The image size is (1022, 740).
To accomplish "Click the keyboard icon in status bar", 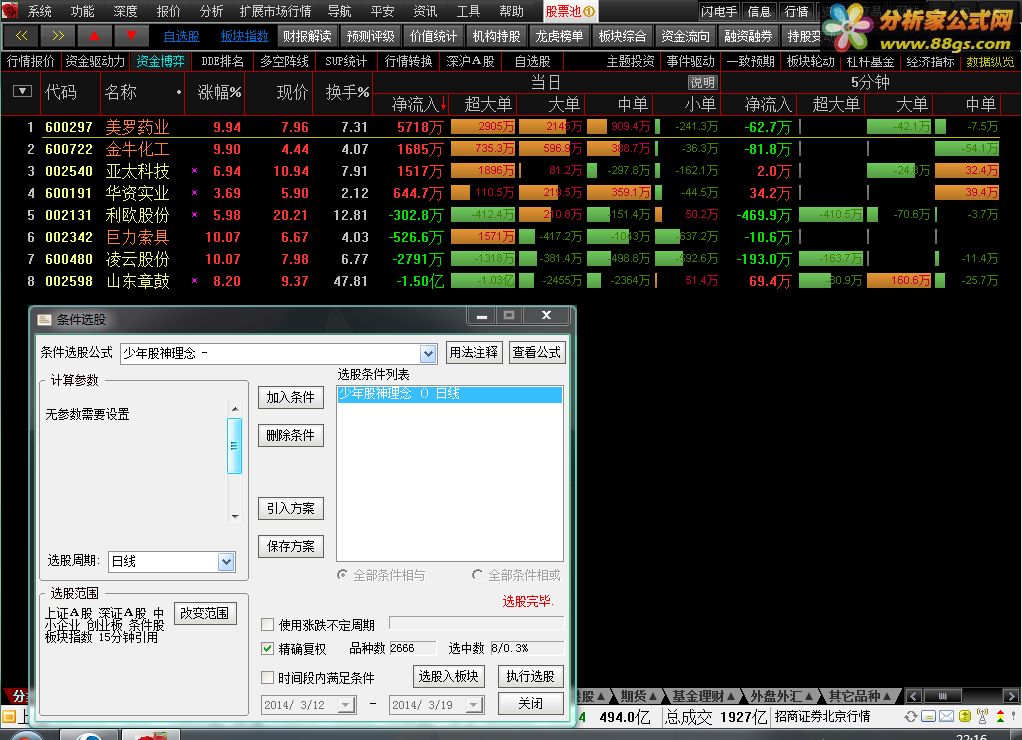I will pos(929,717).
